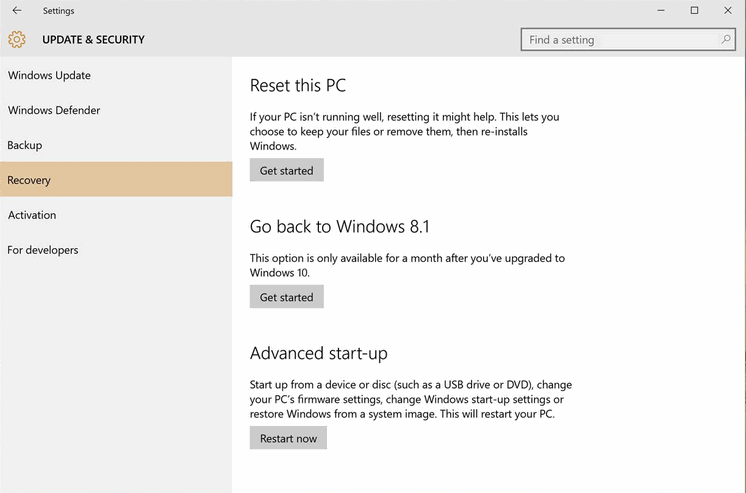Click the magnifier icon in search box
Viewport: 746px width, 493px height.
(x=726, y=39)
